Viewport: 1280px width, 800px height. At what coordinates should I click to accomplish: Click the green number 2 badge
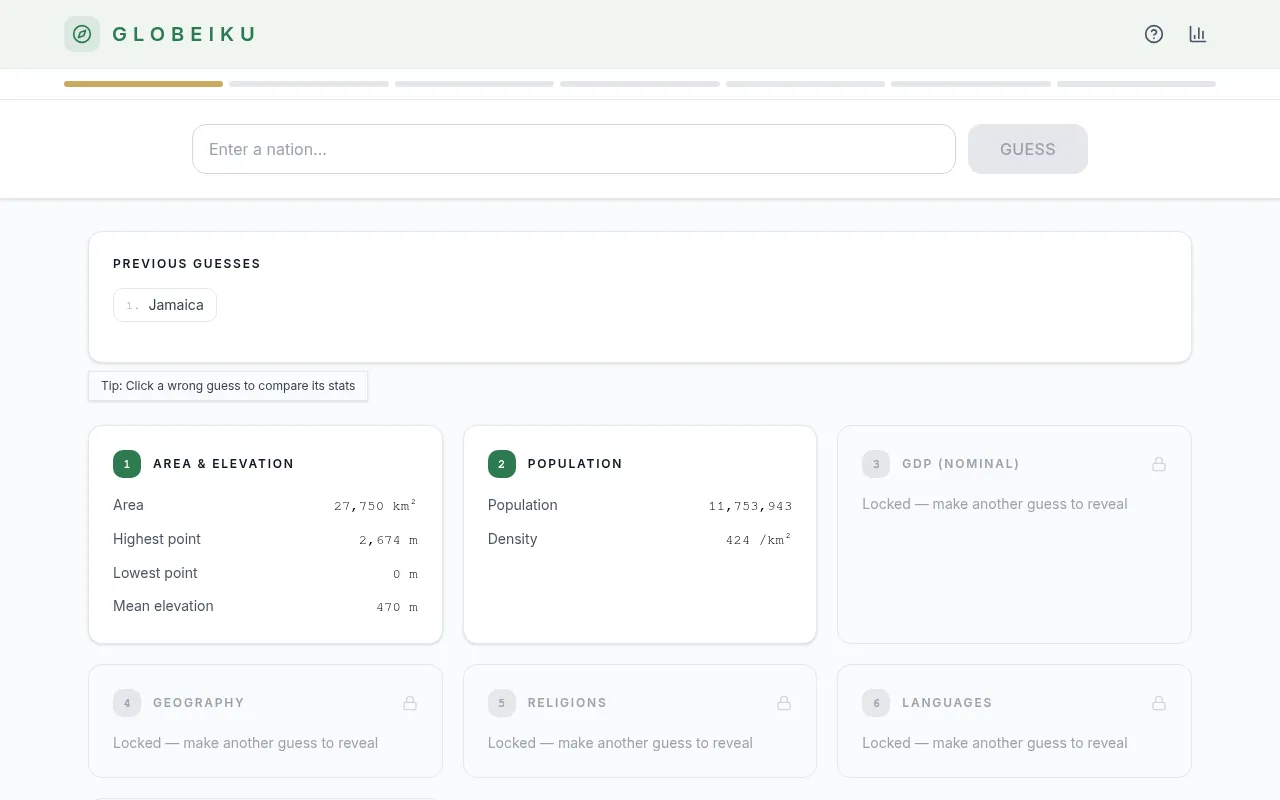pyautogui.click(x=502, y=464)
